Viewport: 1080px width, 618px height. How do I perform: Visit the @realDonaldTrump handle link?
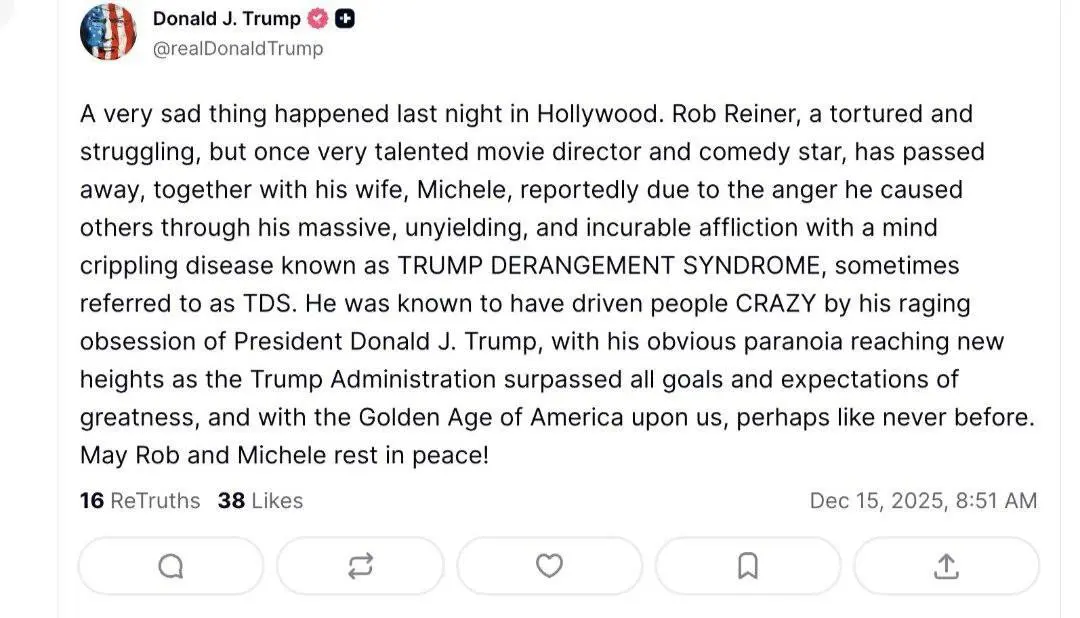pyautogui.click(x=238, y=48)
